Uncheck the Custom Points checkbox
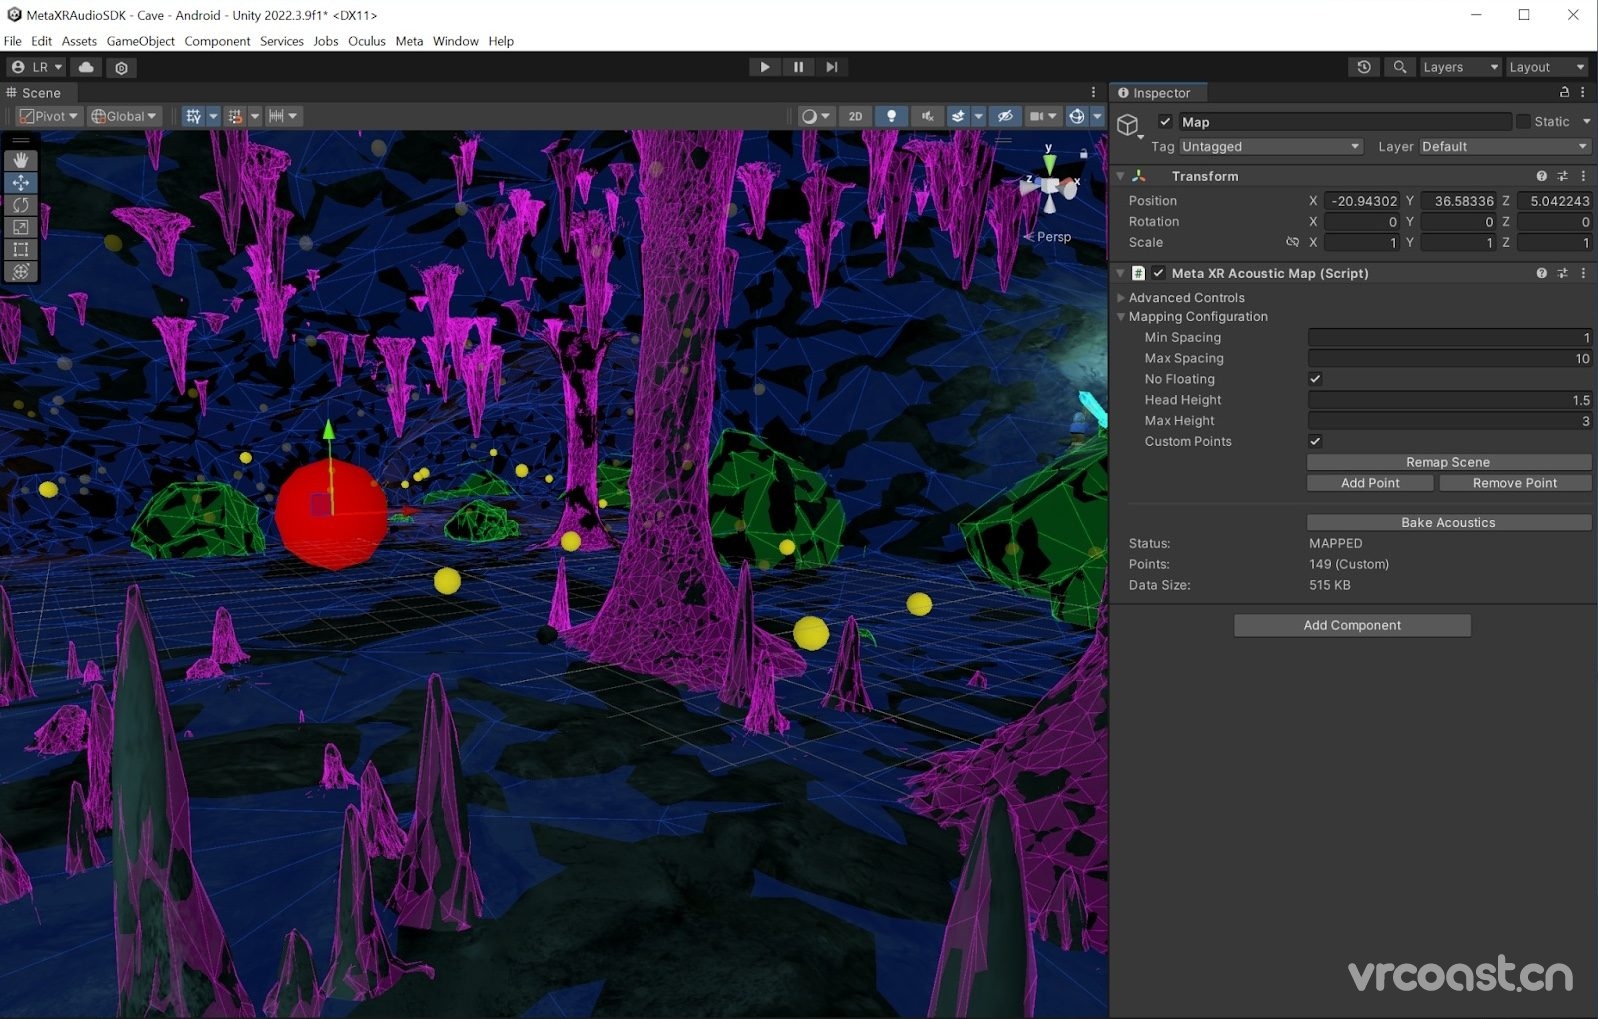Viewport: 1598px width, 1019px height. point(1315,441)
